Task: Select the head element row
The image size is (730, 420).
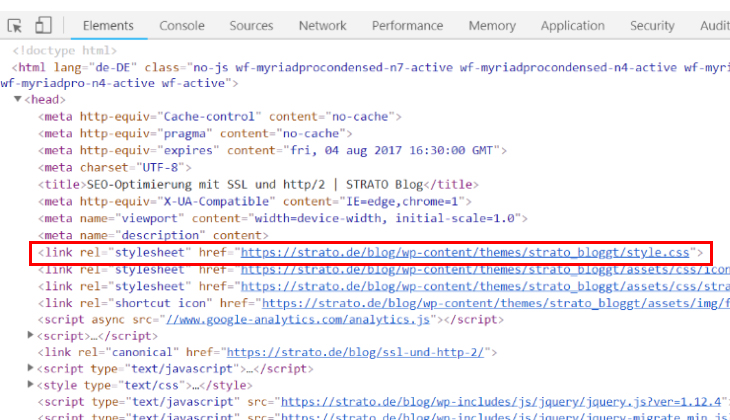Action: 45,99
